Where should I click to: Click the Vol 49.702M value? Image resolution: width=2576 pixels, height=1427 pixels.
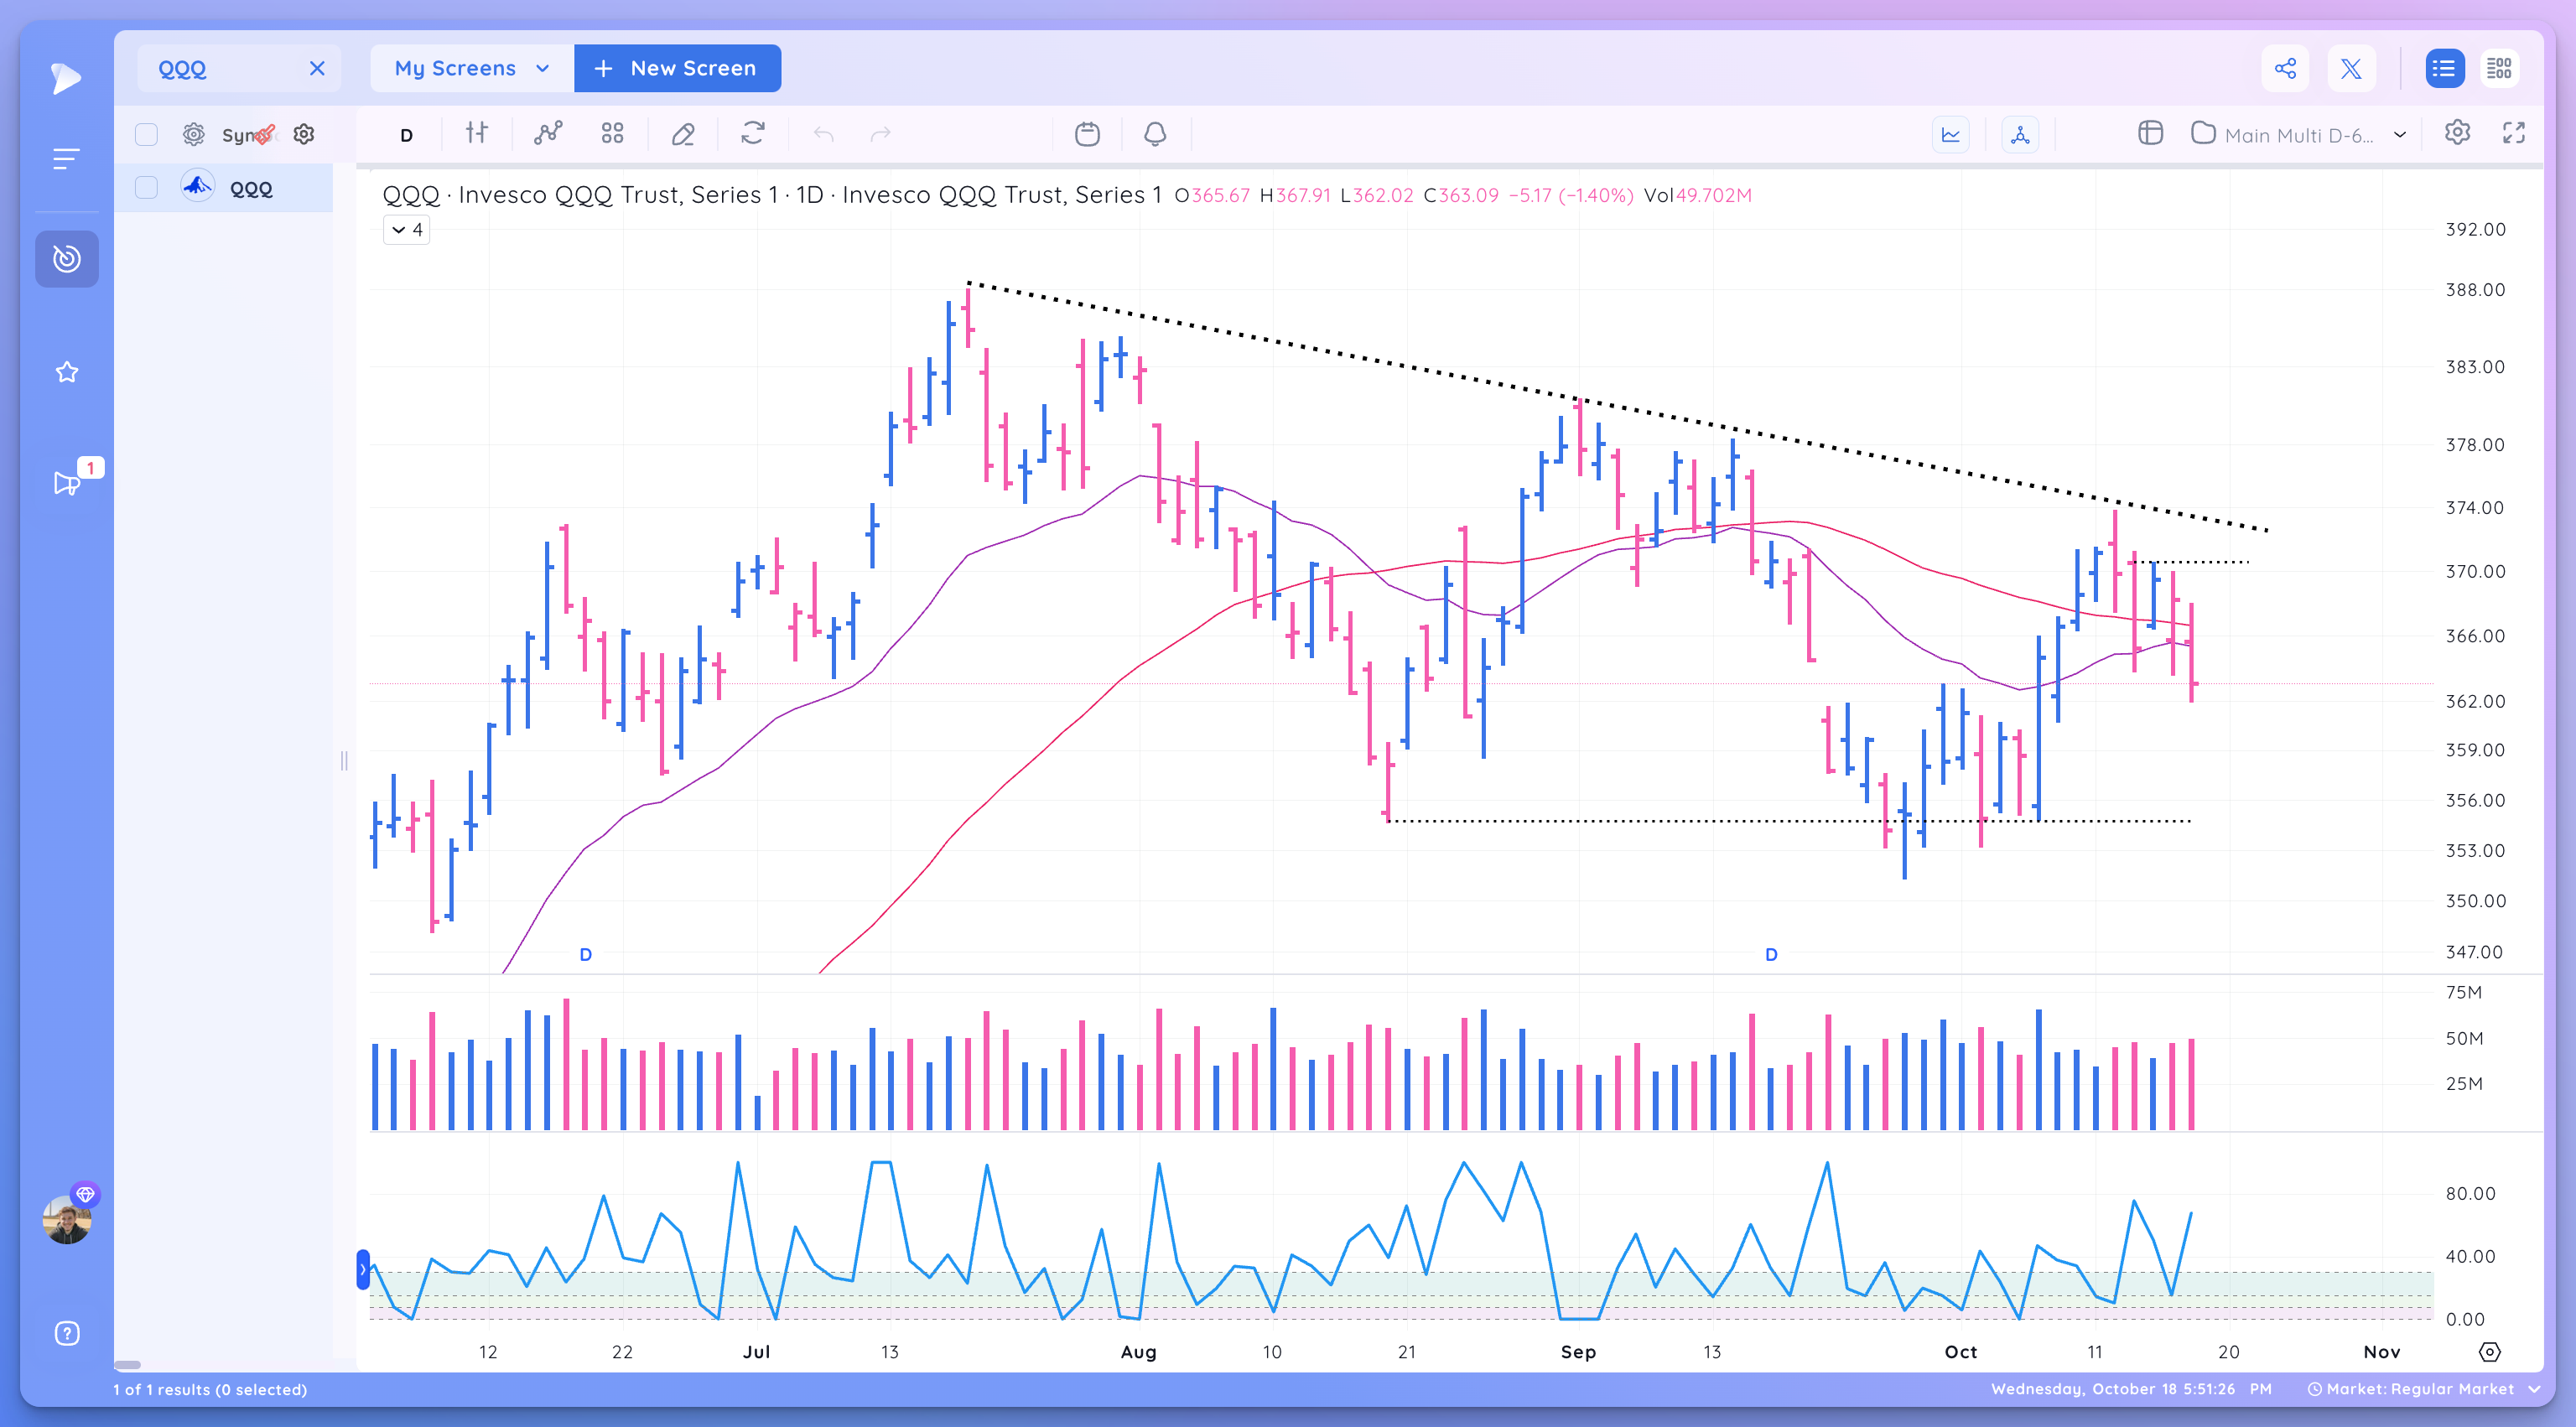coord(1697,195)
